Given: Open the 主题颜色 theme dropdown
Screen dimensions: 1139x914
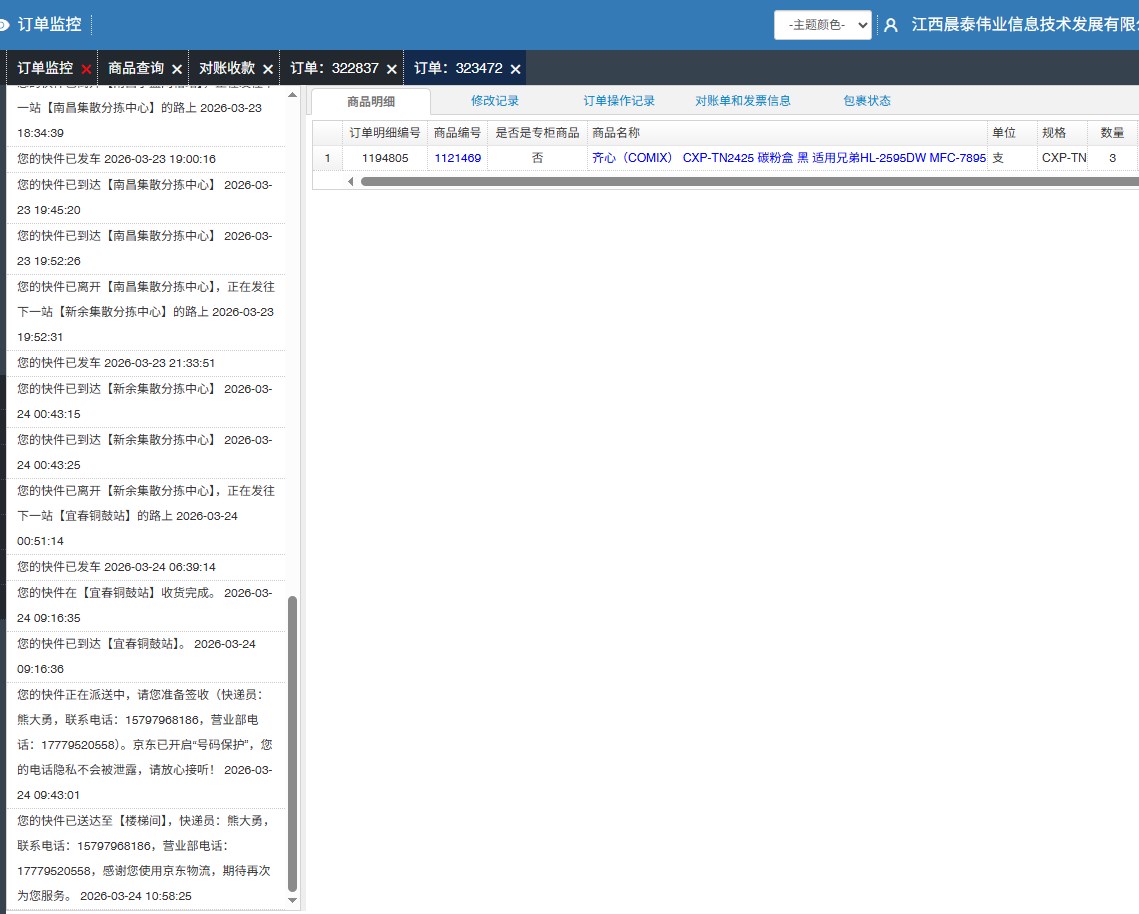Looking at the screenshot, I should pyautogui.click(x=822, y=25).
